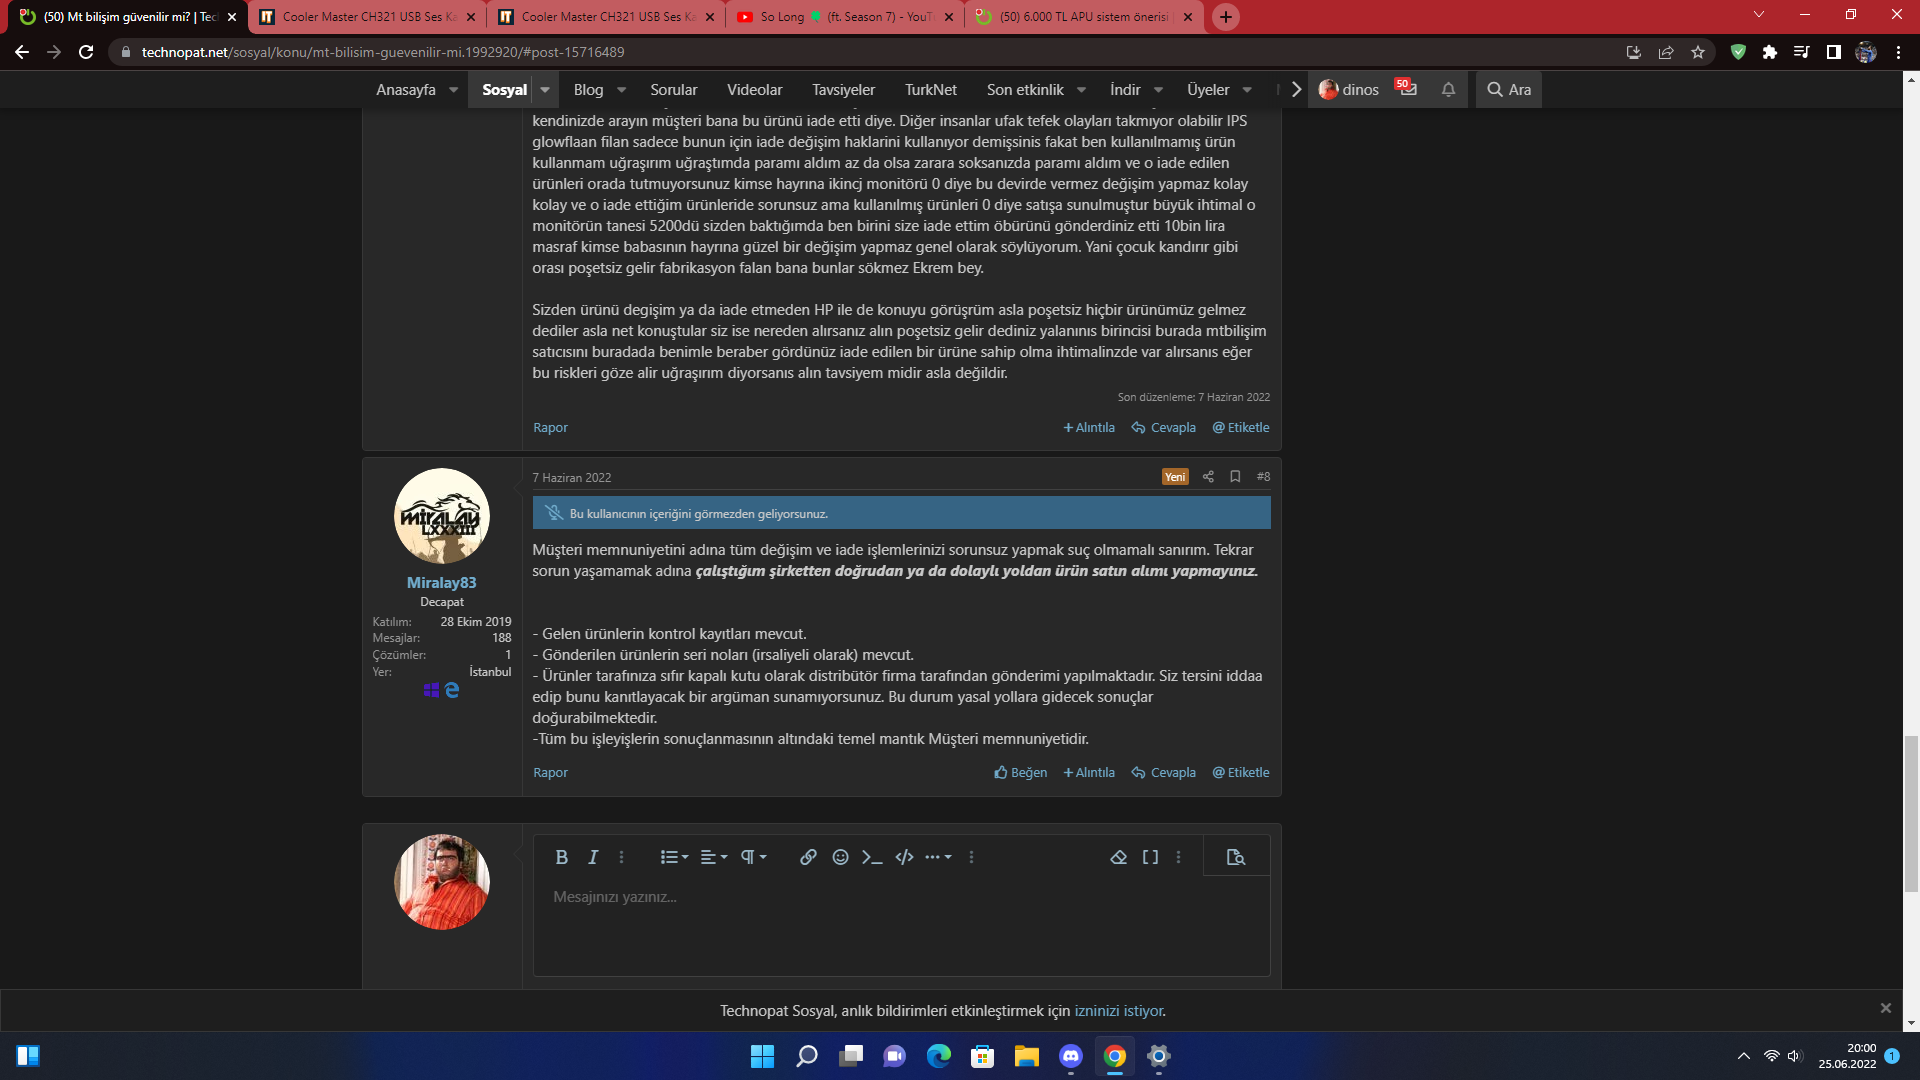Viewport: 1920px width, 1080px height.
Task: Apply bold formatting in the message editor
Action: (x=562, y=857)
